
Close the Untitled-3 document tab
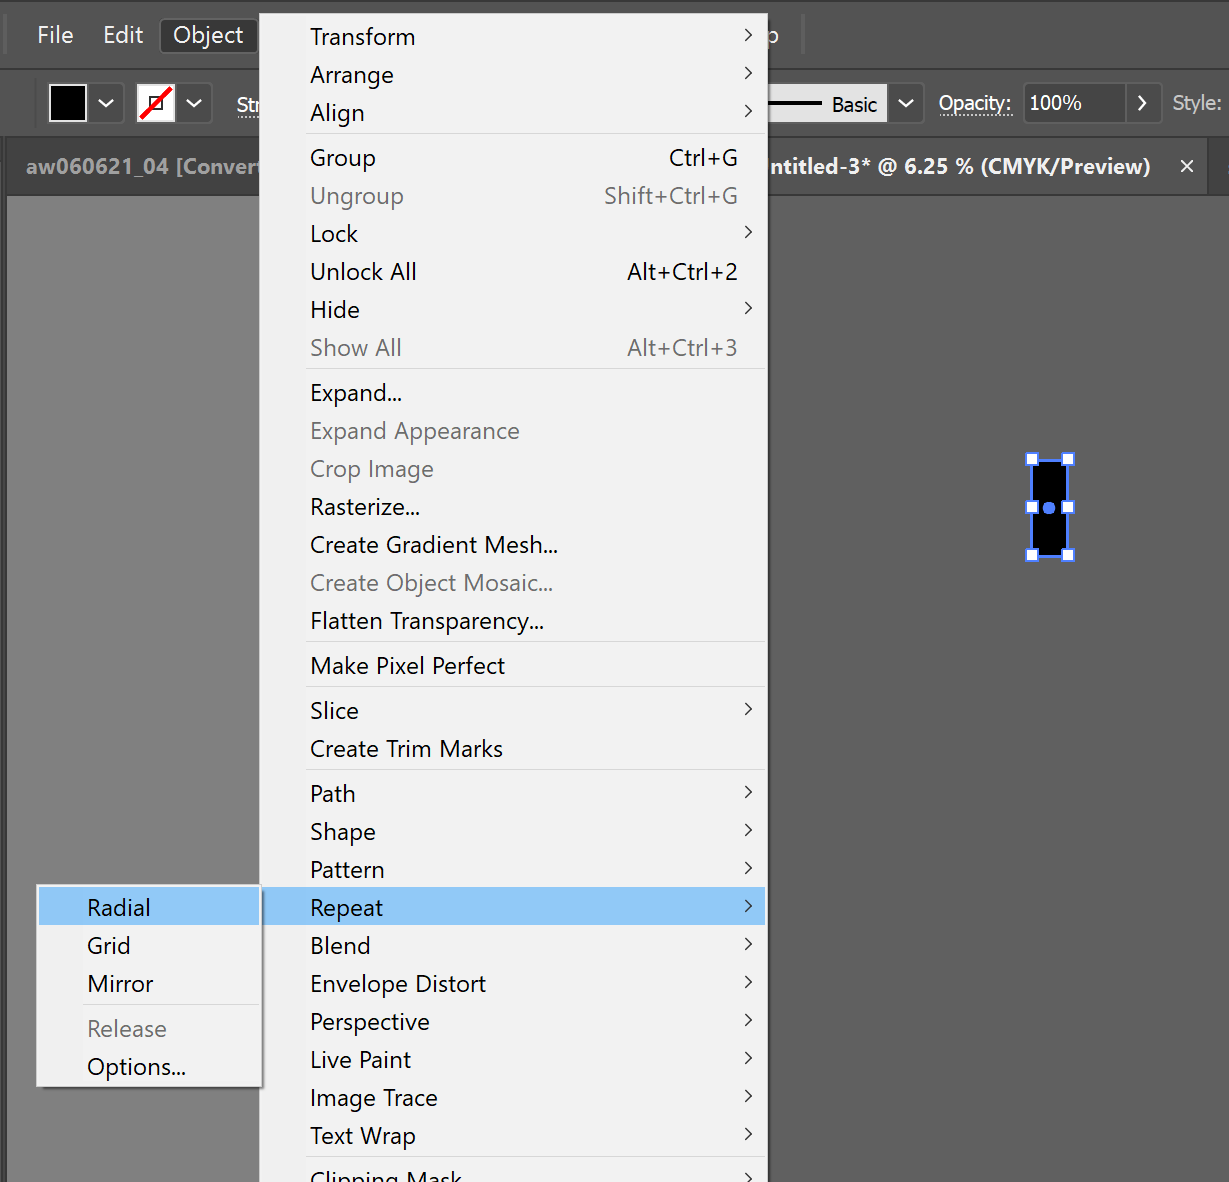click(x=1187, y=166)
